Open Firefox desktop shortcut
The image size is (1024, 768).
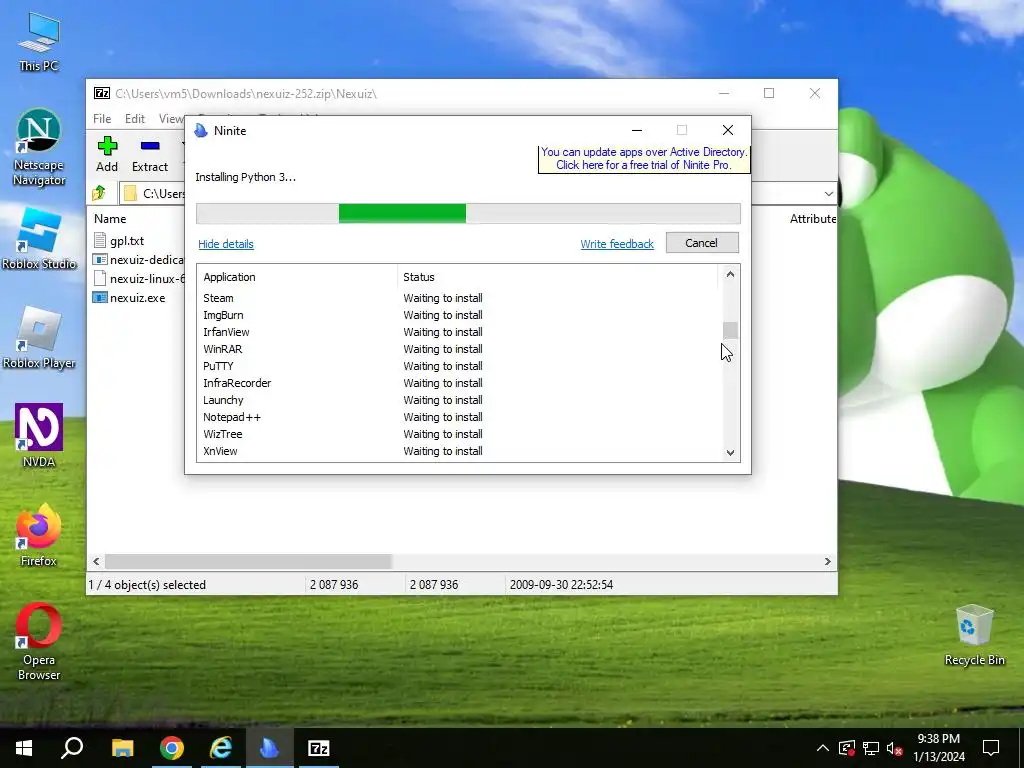(x=39, y=535)
